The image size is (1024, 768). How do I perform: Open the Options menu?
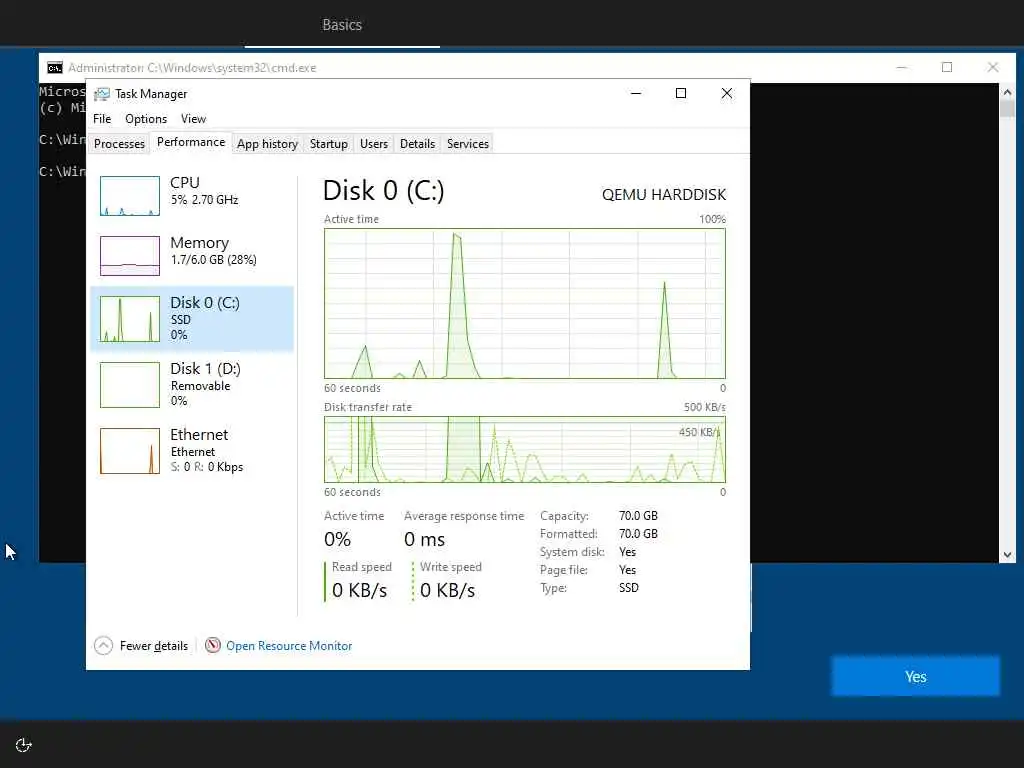[146, 119]
